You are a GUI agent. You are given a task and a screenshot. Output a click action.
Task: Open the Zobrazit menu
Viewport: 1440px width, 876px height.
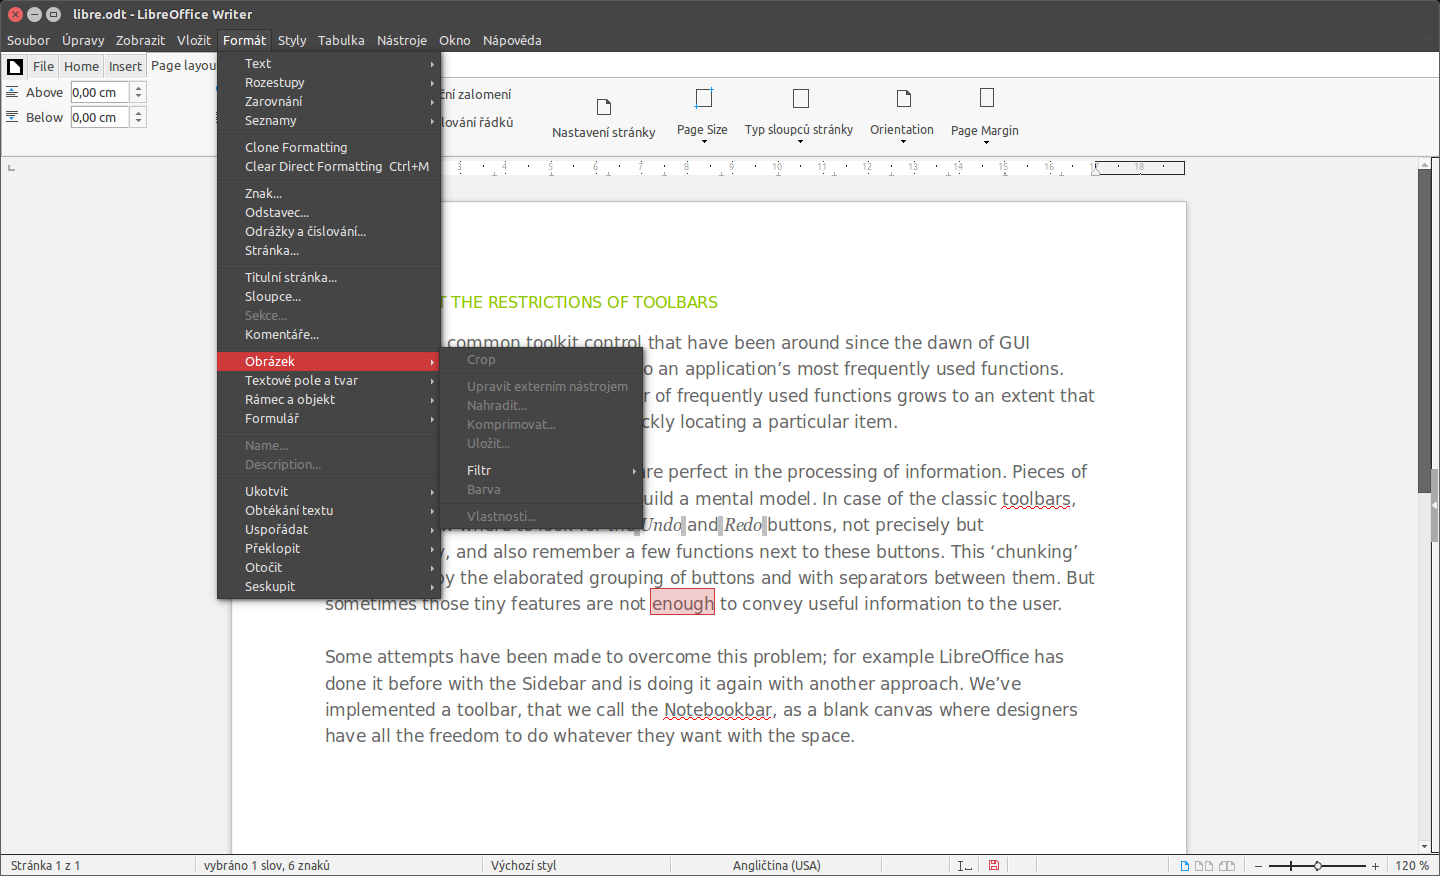pos(140,41)
